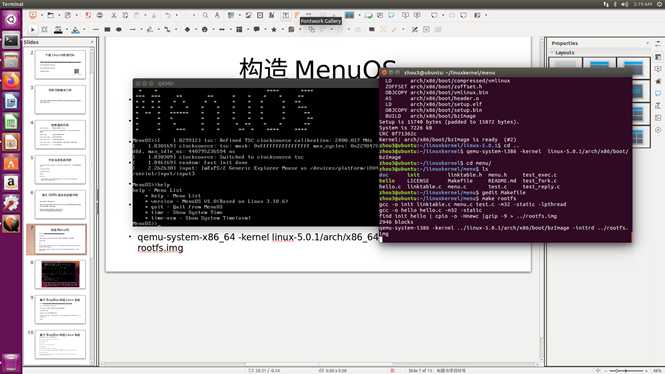Select the slide 8 thumbnail with dark image

60,274
